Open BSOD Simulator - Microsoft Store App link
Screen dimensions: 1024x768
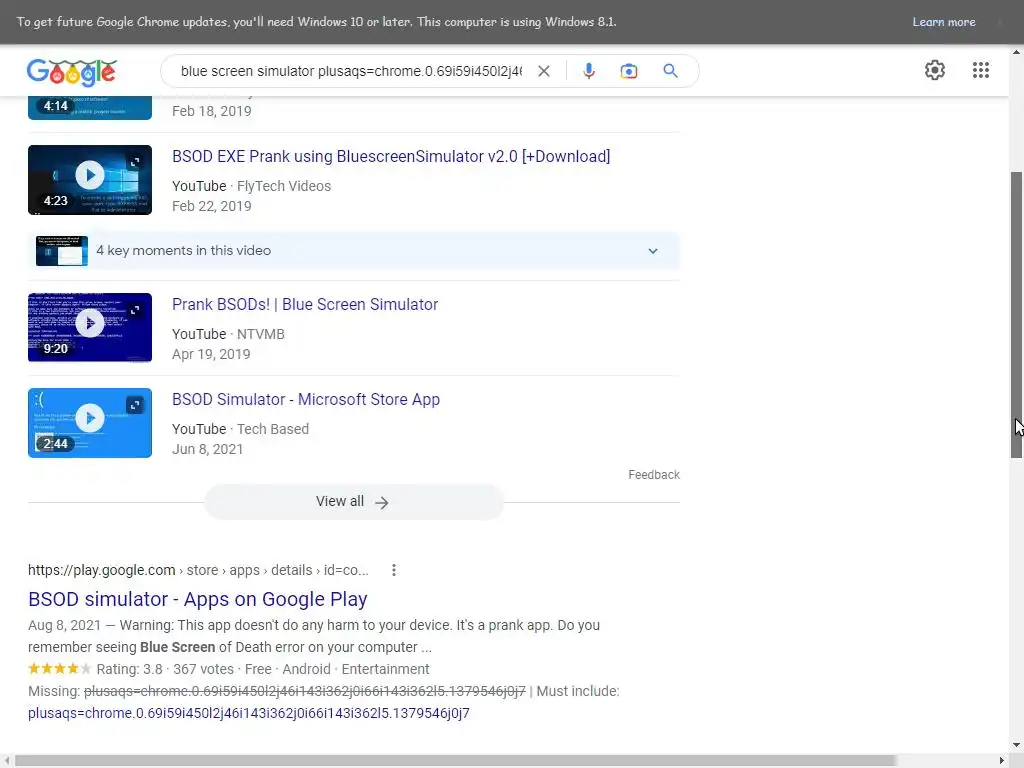click(x=306, y=400)
